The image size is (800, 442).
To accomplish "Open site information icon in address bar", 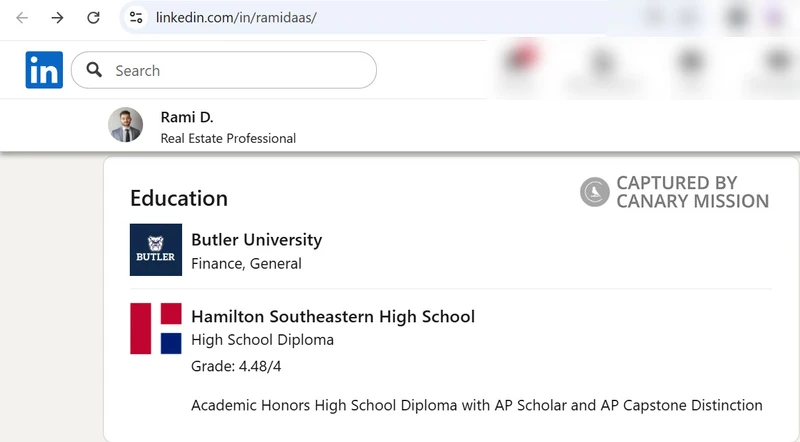I will (136, 18).
